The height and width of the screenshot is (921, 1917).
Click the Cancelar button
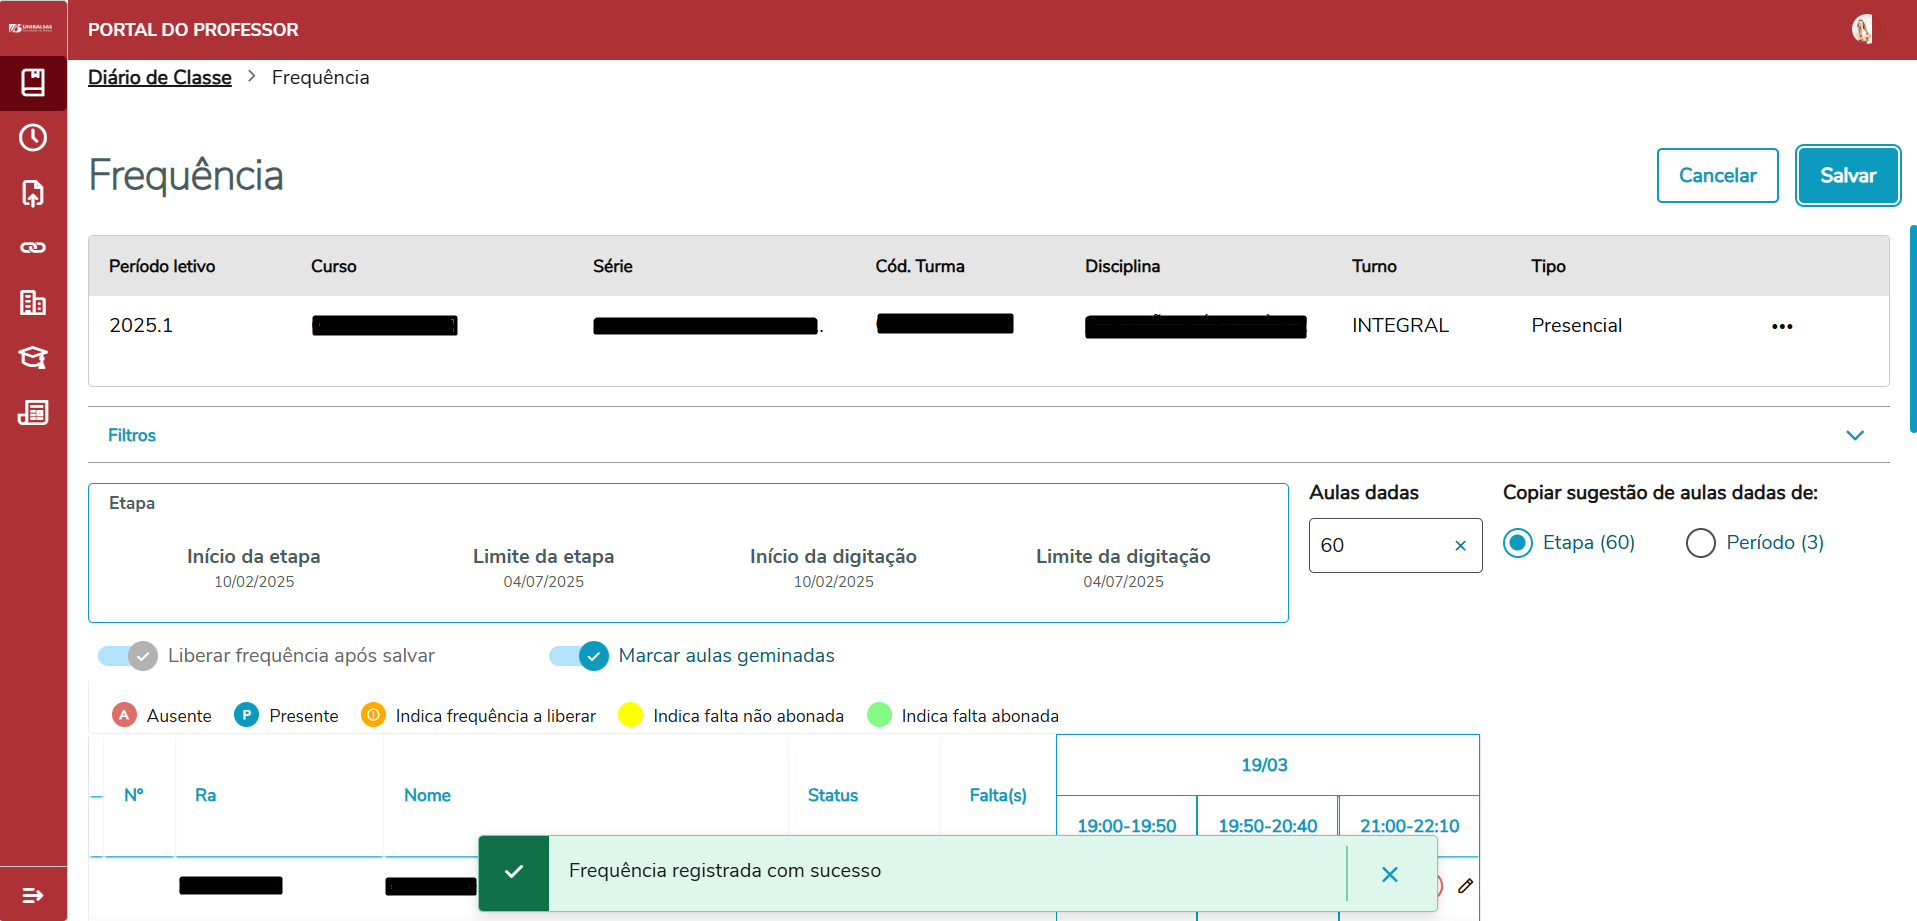pos(1717,175)
